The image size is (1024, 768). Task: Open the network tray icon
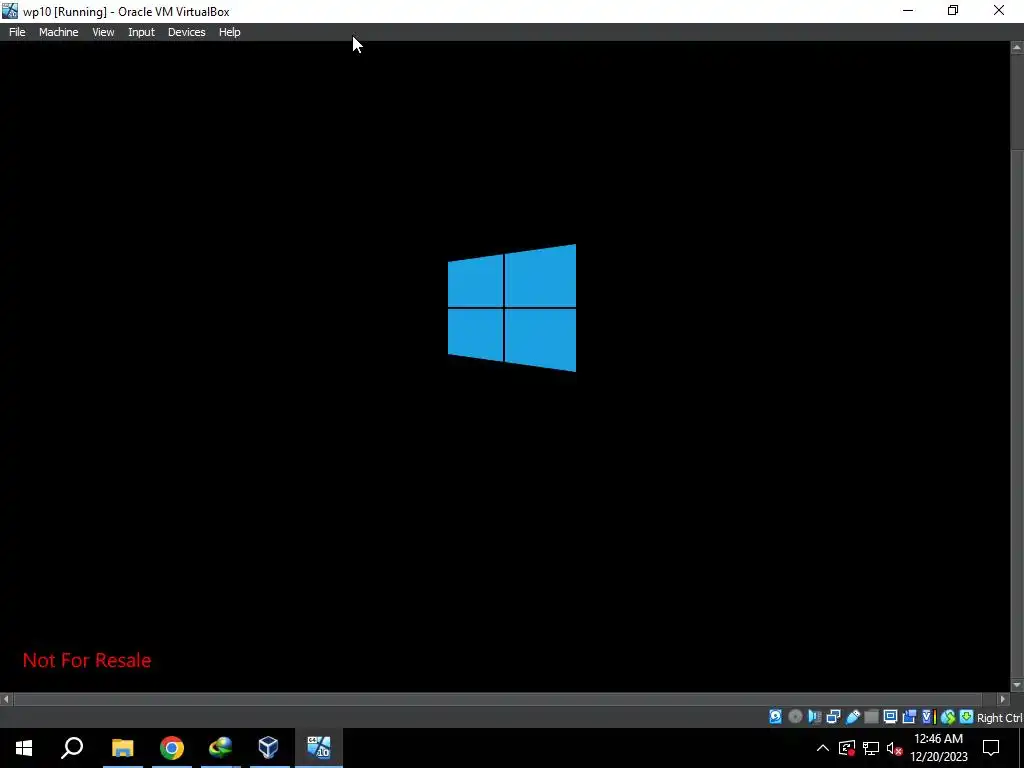pos(871,748)
